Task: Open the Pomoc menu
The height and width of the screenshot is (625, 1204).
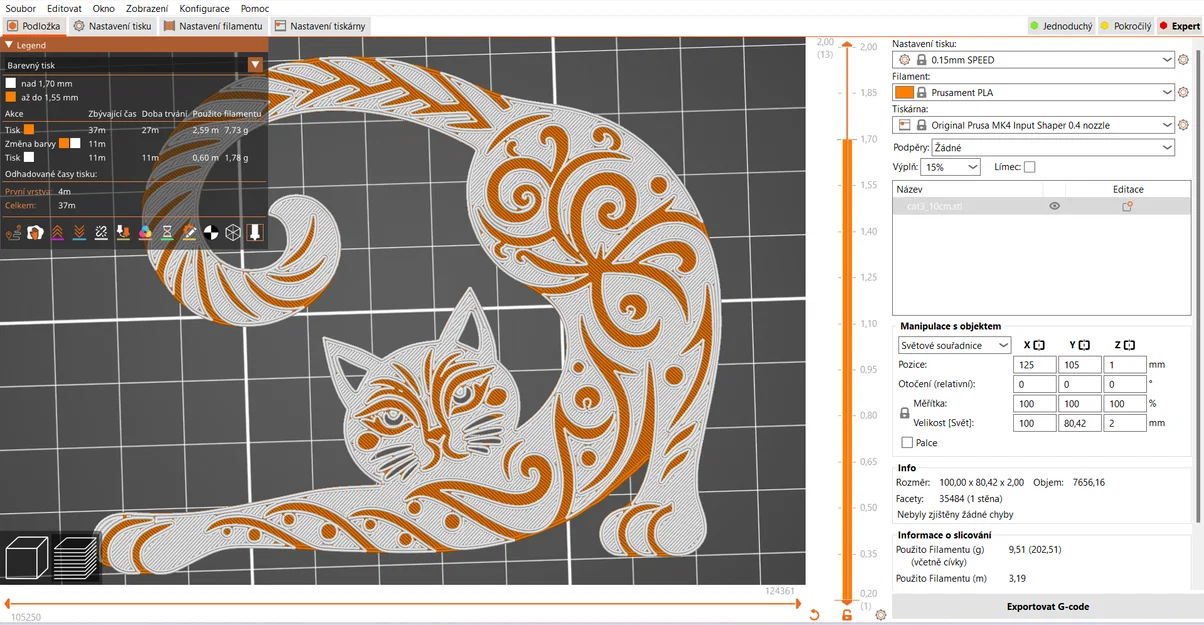Action: 254,8
